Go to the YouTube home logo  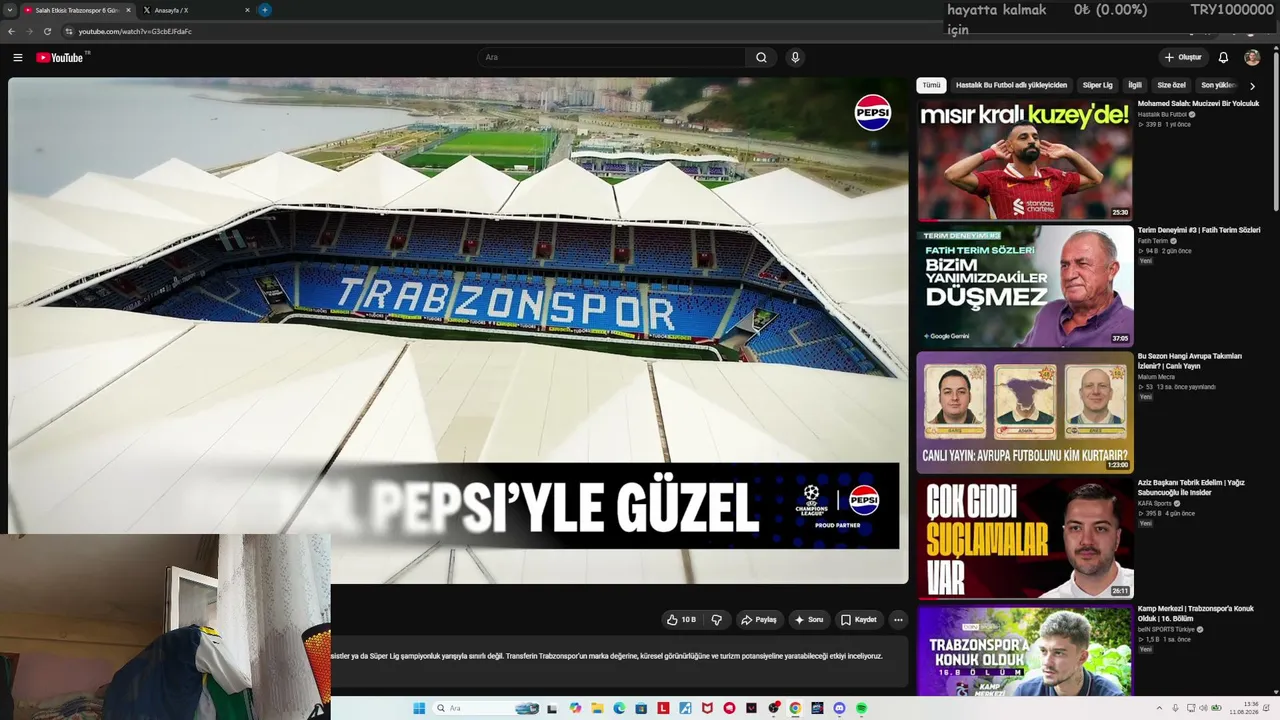point(62,57)
